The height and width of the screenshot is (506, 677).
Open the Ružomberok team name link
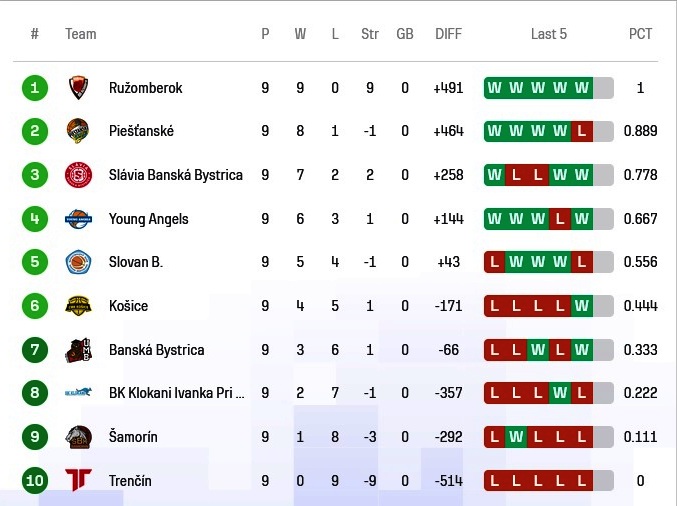click(x=146, y=88)
